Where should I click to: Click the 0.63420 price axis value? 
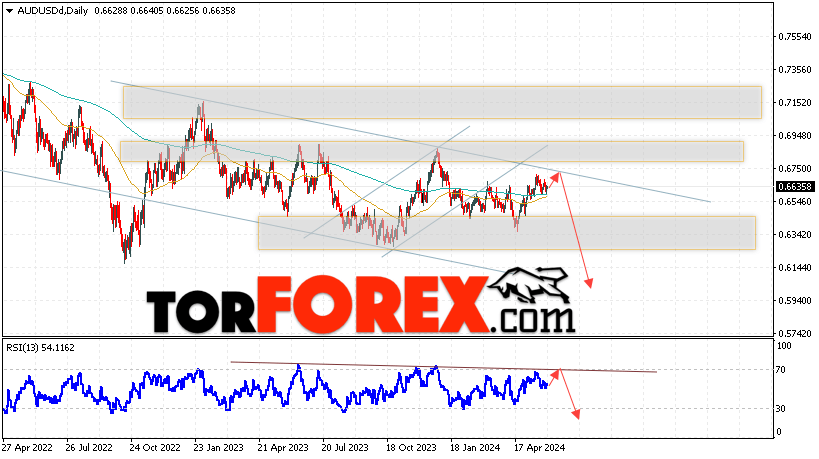[x=794, y=234]
